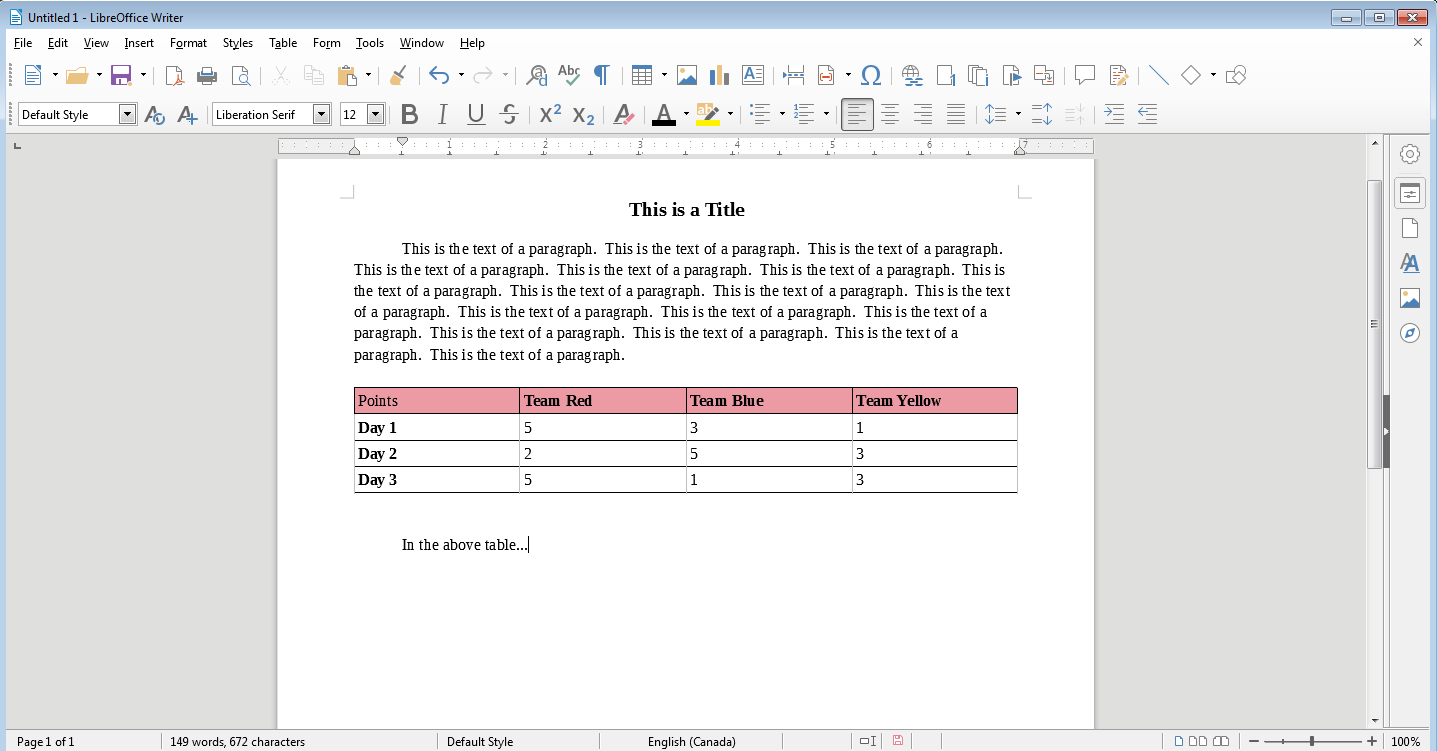Open the Navigator in the sidebar
This screenshot has height=751, width=1437.
click(x=1409, y=333)
